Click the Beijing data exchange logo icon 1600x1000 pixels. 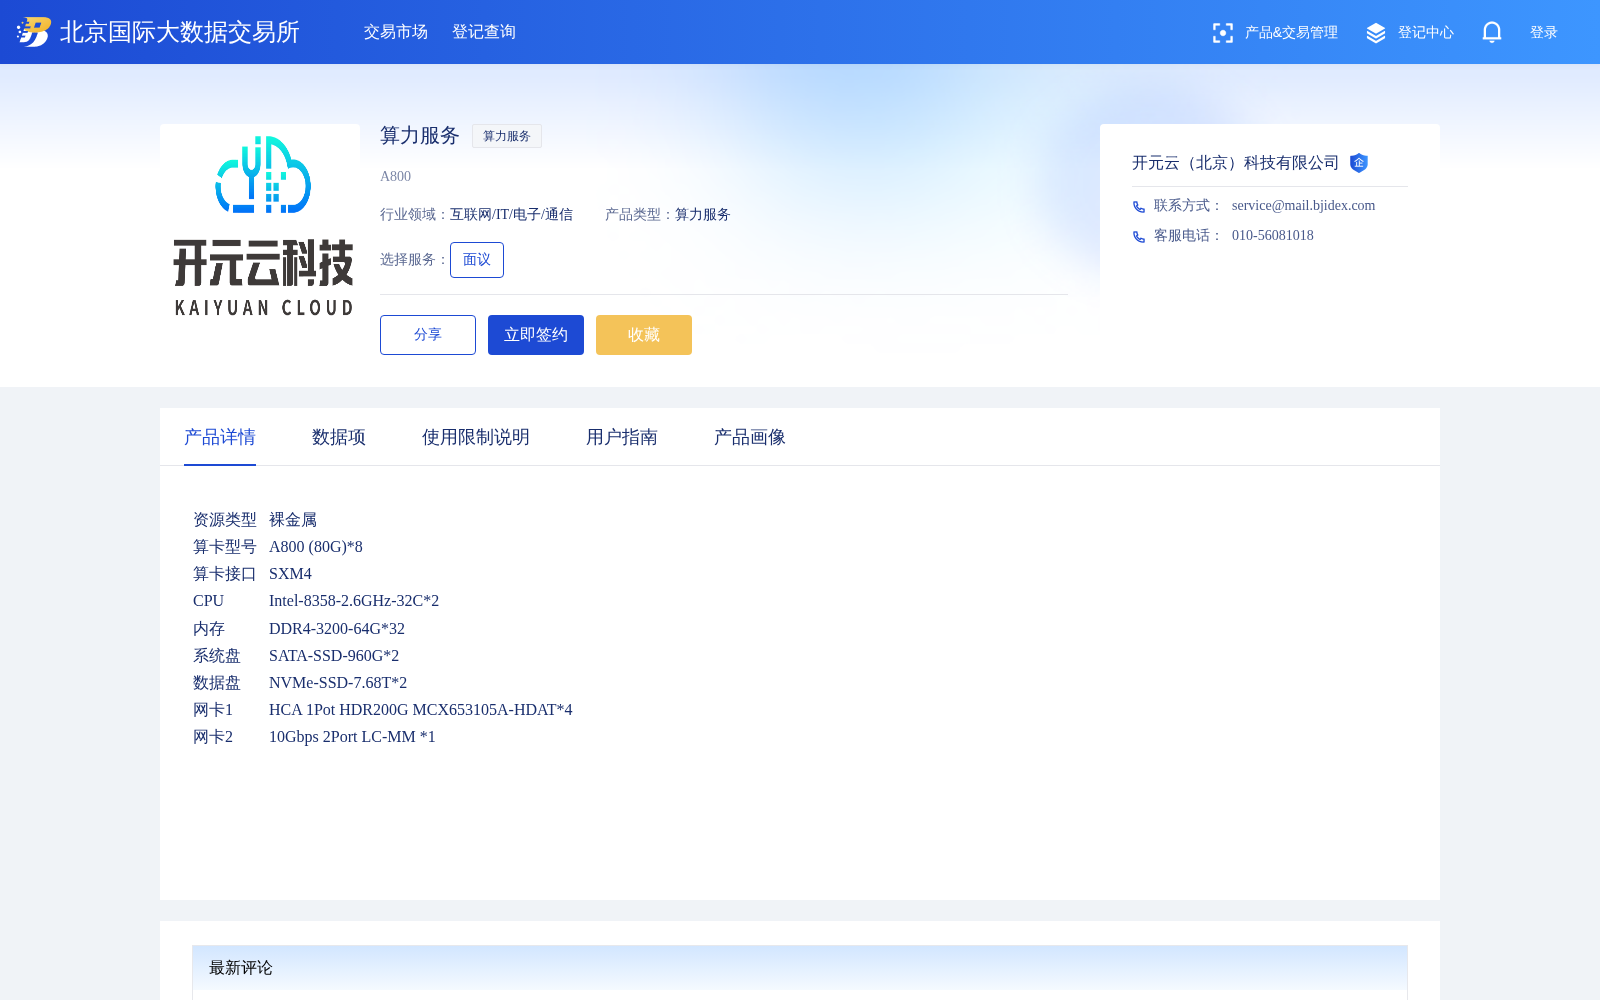[34, 32]
